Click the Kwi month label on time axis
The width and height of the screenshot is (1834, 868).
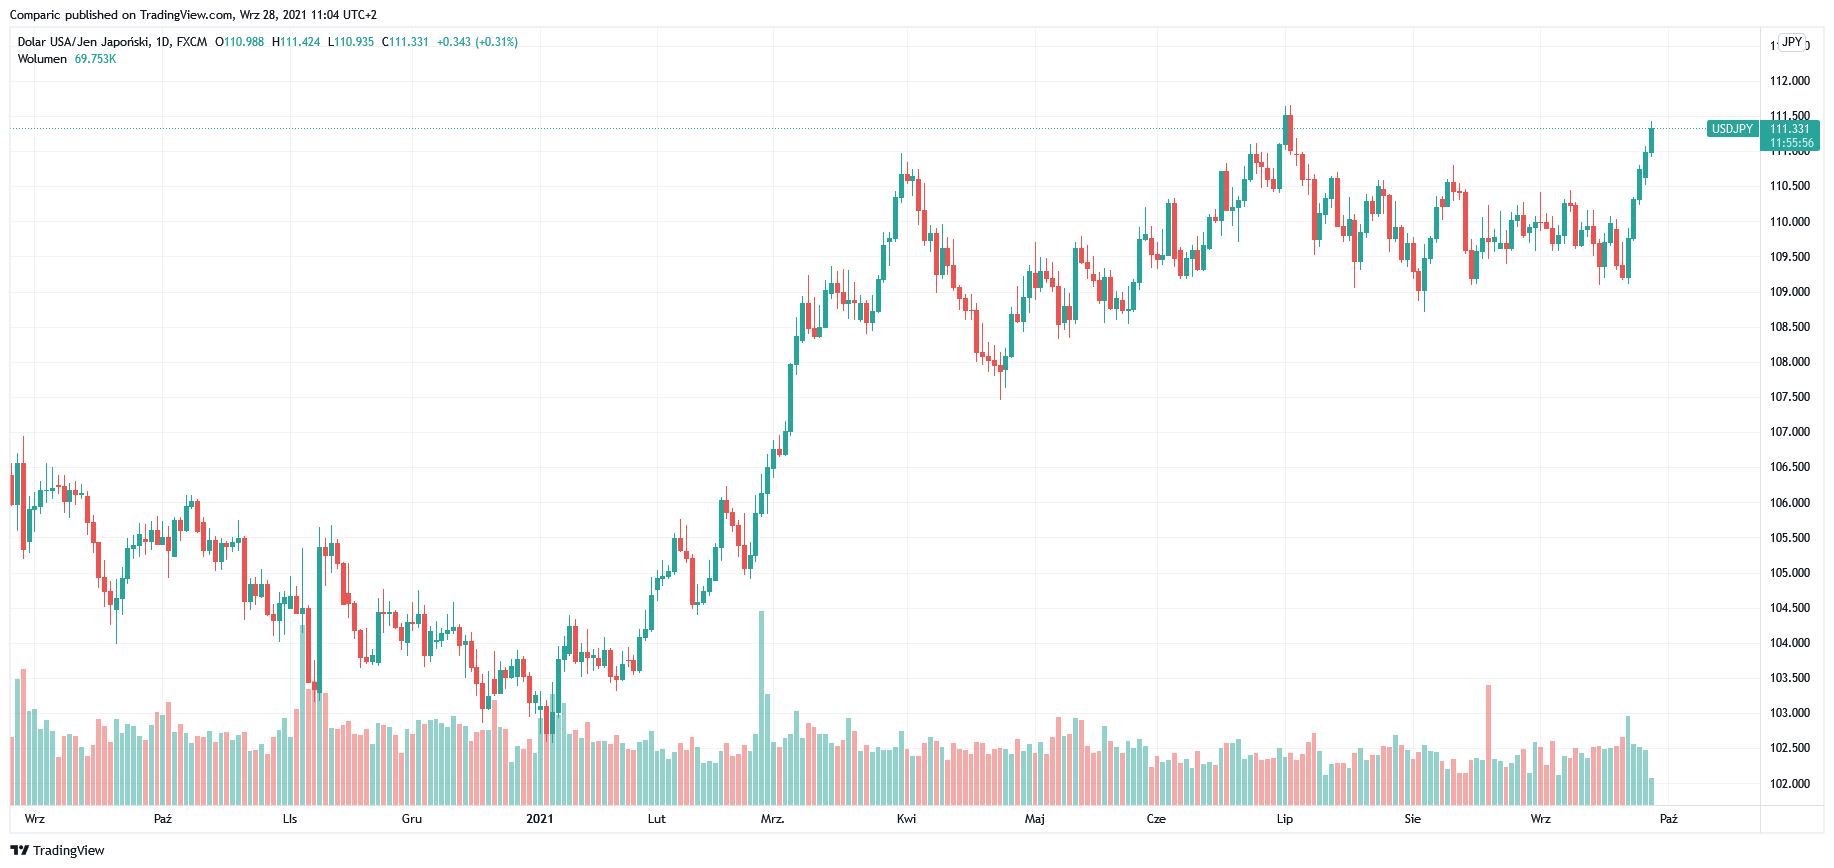pyautogui.click(x=906, y=819)
